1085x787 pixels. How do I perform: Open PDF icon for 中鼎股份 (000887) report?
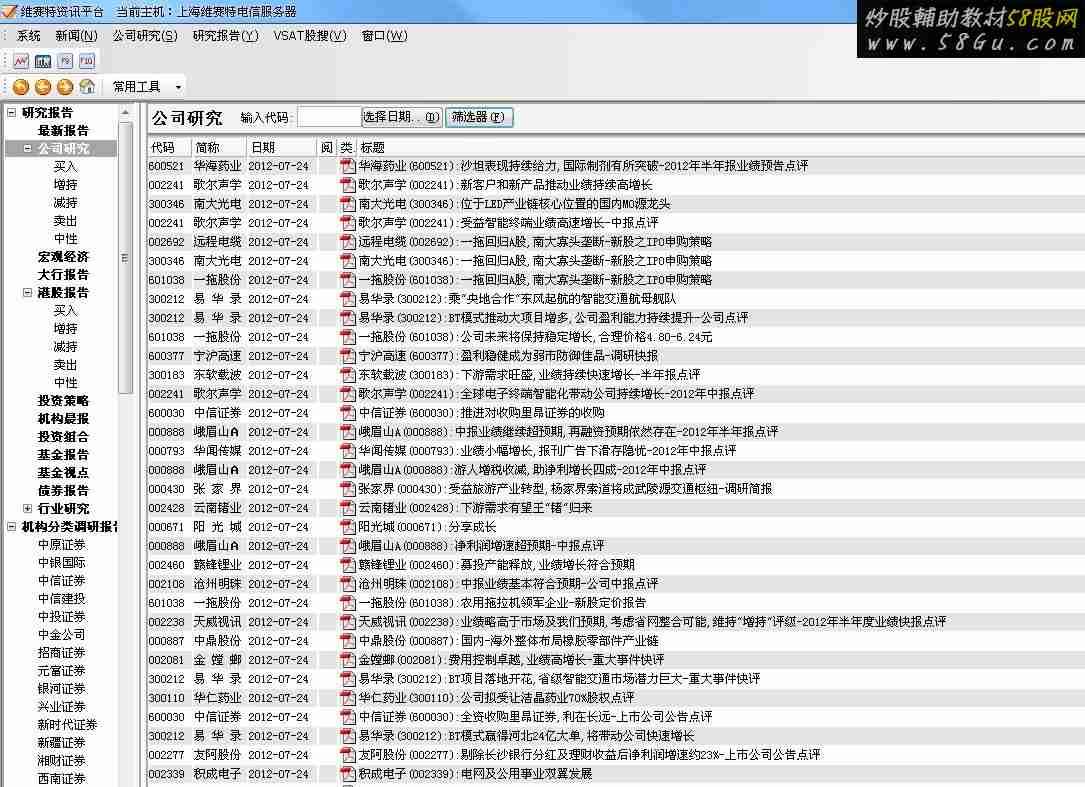[347, 641]
